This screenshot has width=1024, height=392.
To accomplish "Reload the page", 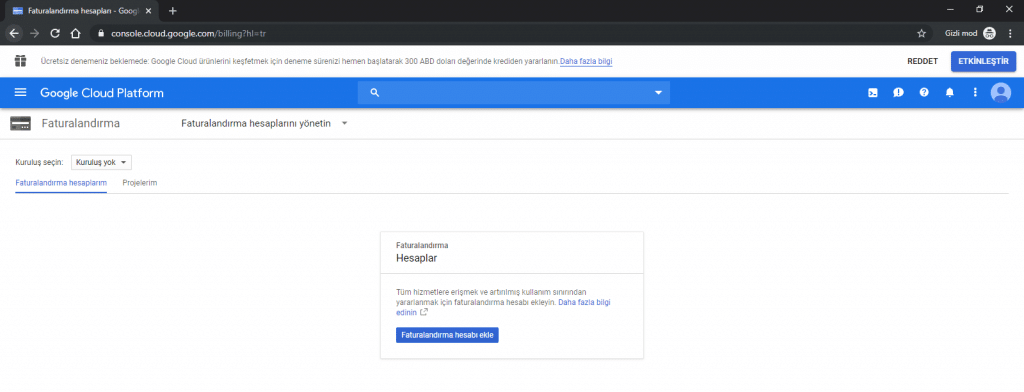I will point(55,33).
